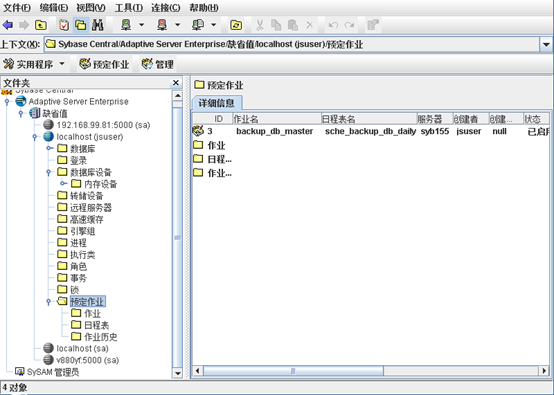Viewport: 554px width, 395px height.
Task: Click the 预定作业 toolbar button
Action: [x=104, y=64]
